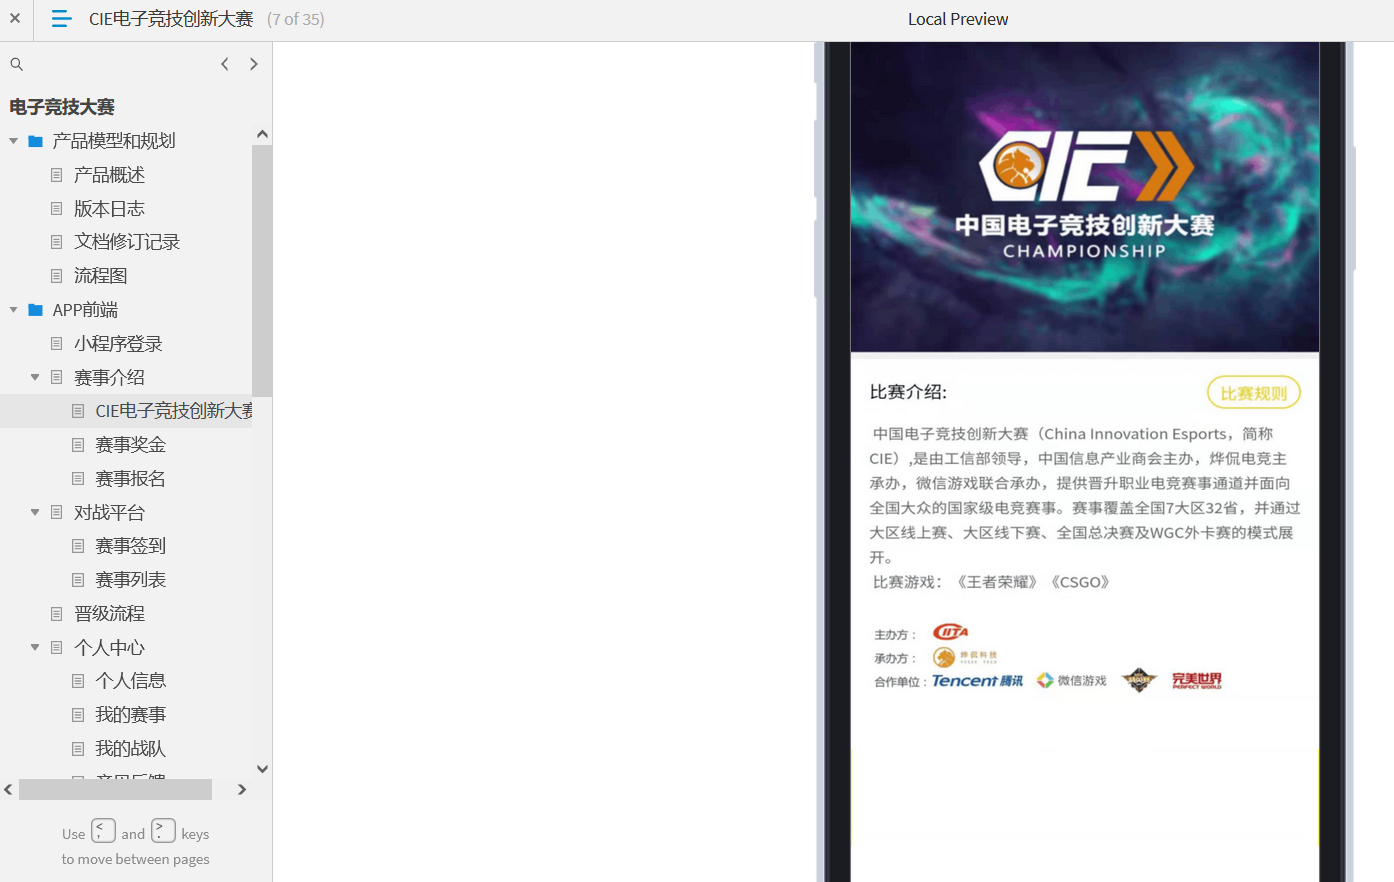The width and height of the screenshot is (1394, 882).
Task: Collapse the 个人中心 tree node
Action: pyautogui.click(x=35, y=647)
